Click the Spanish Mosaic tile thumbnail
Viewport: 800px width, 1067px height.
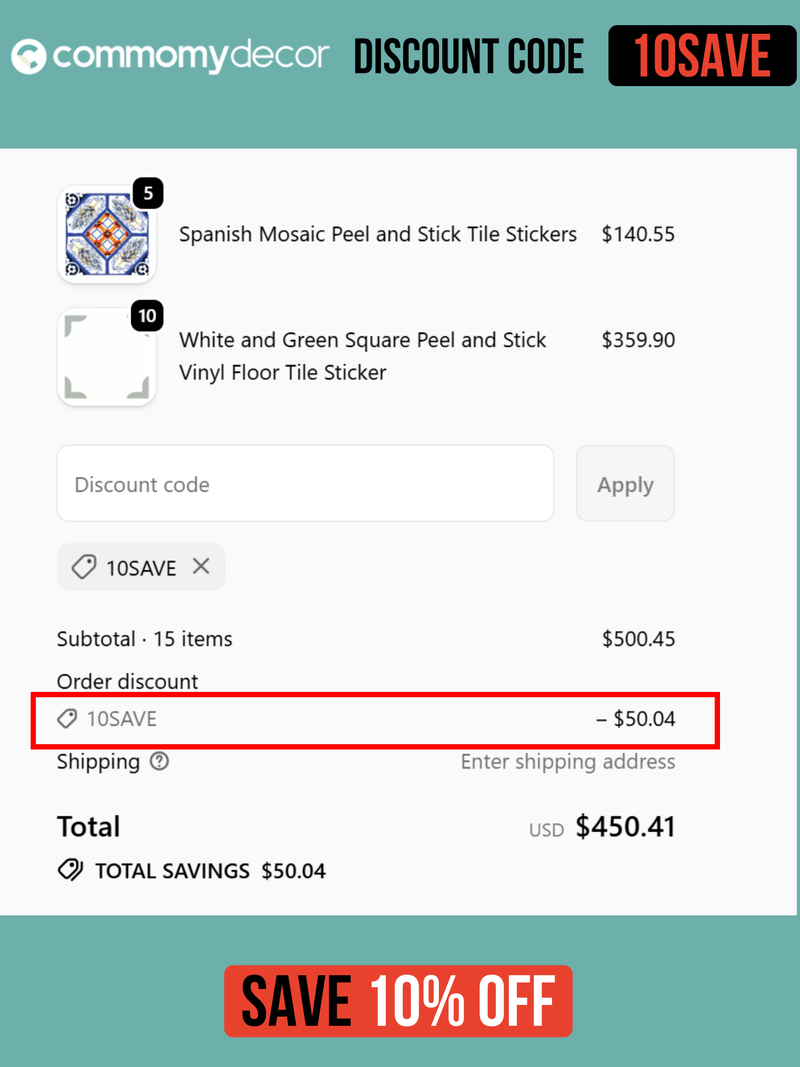tap(107, 233)
